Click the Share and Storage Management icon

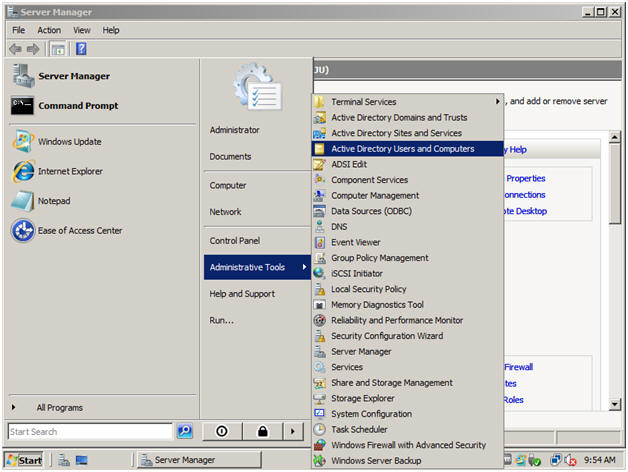(x=319, y=383)
